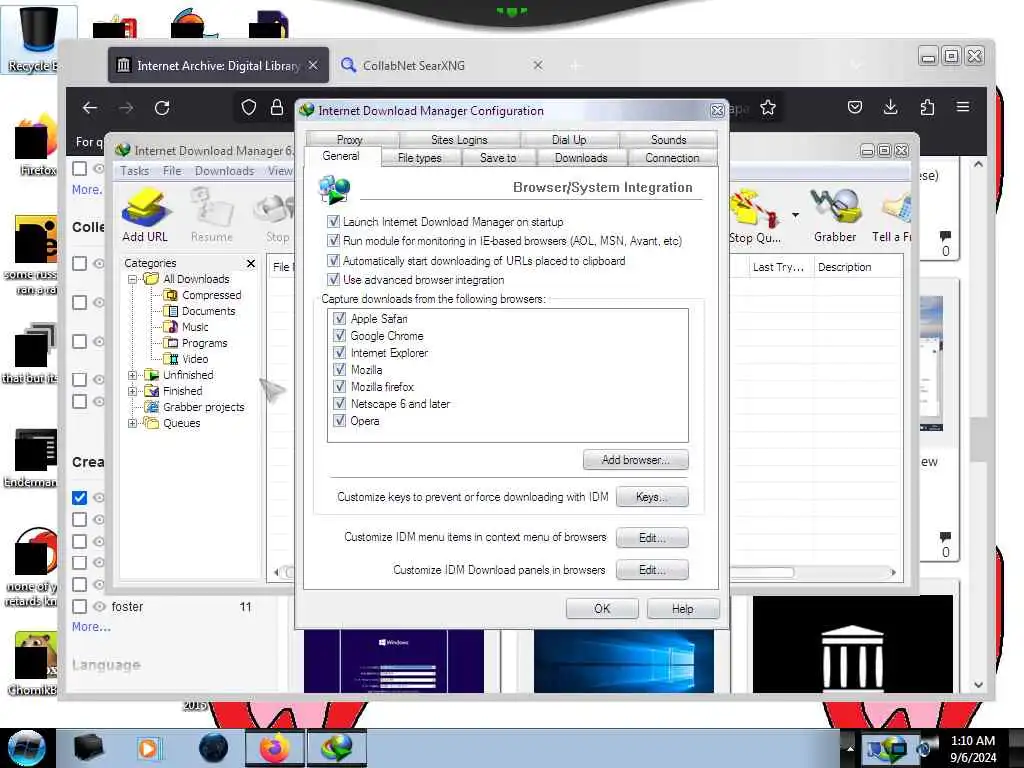Open Stop Queue dropdown arrow
Viewport: 1024px width, 768px height.
(x=795, y=216)
